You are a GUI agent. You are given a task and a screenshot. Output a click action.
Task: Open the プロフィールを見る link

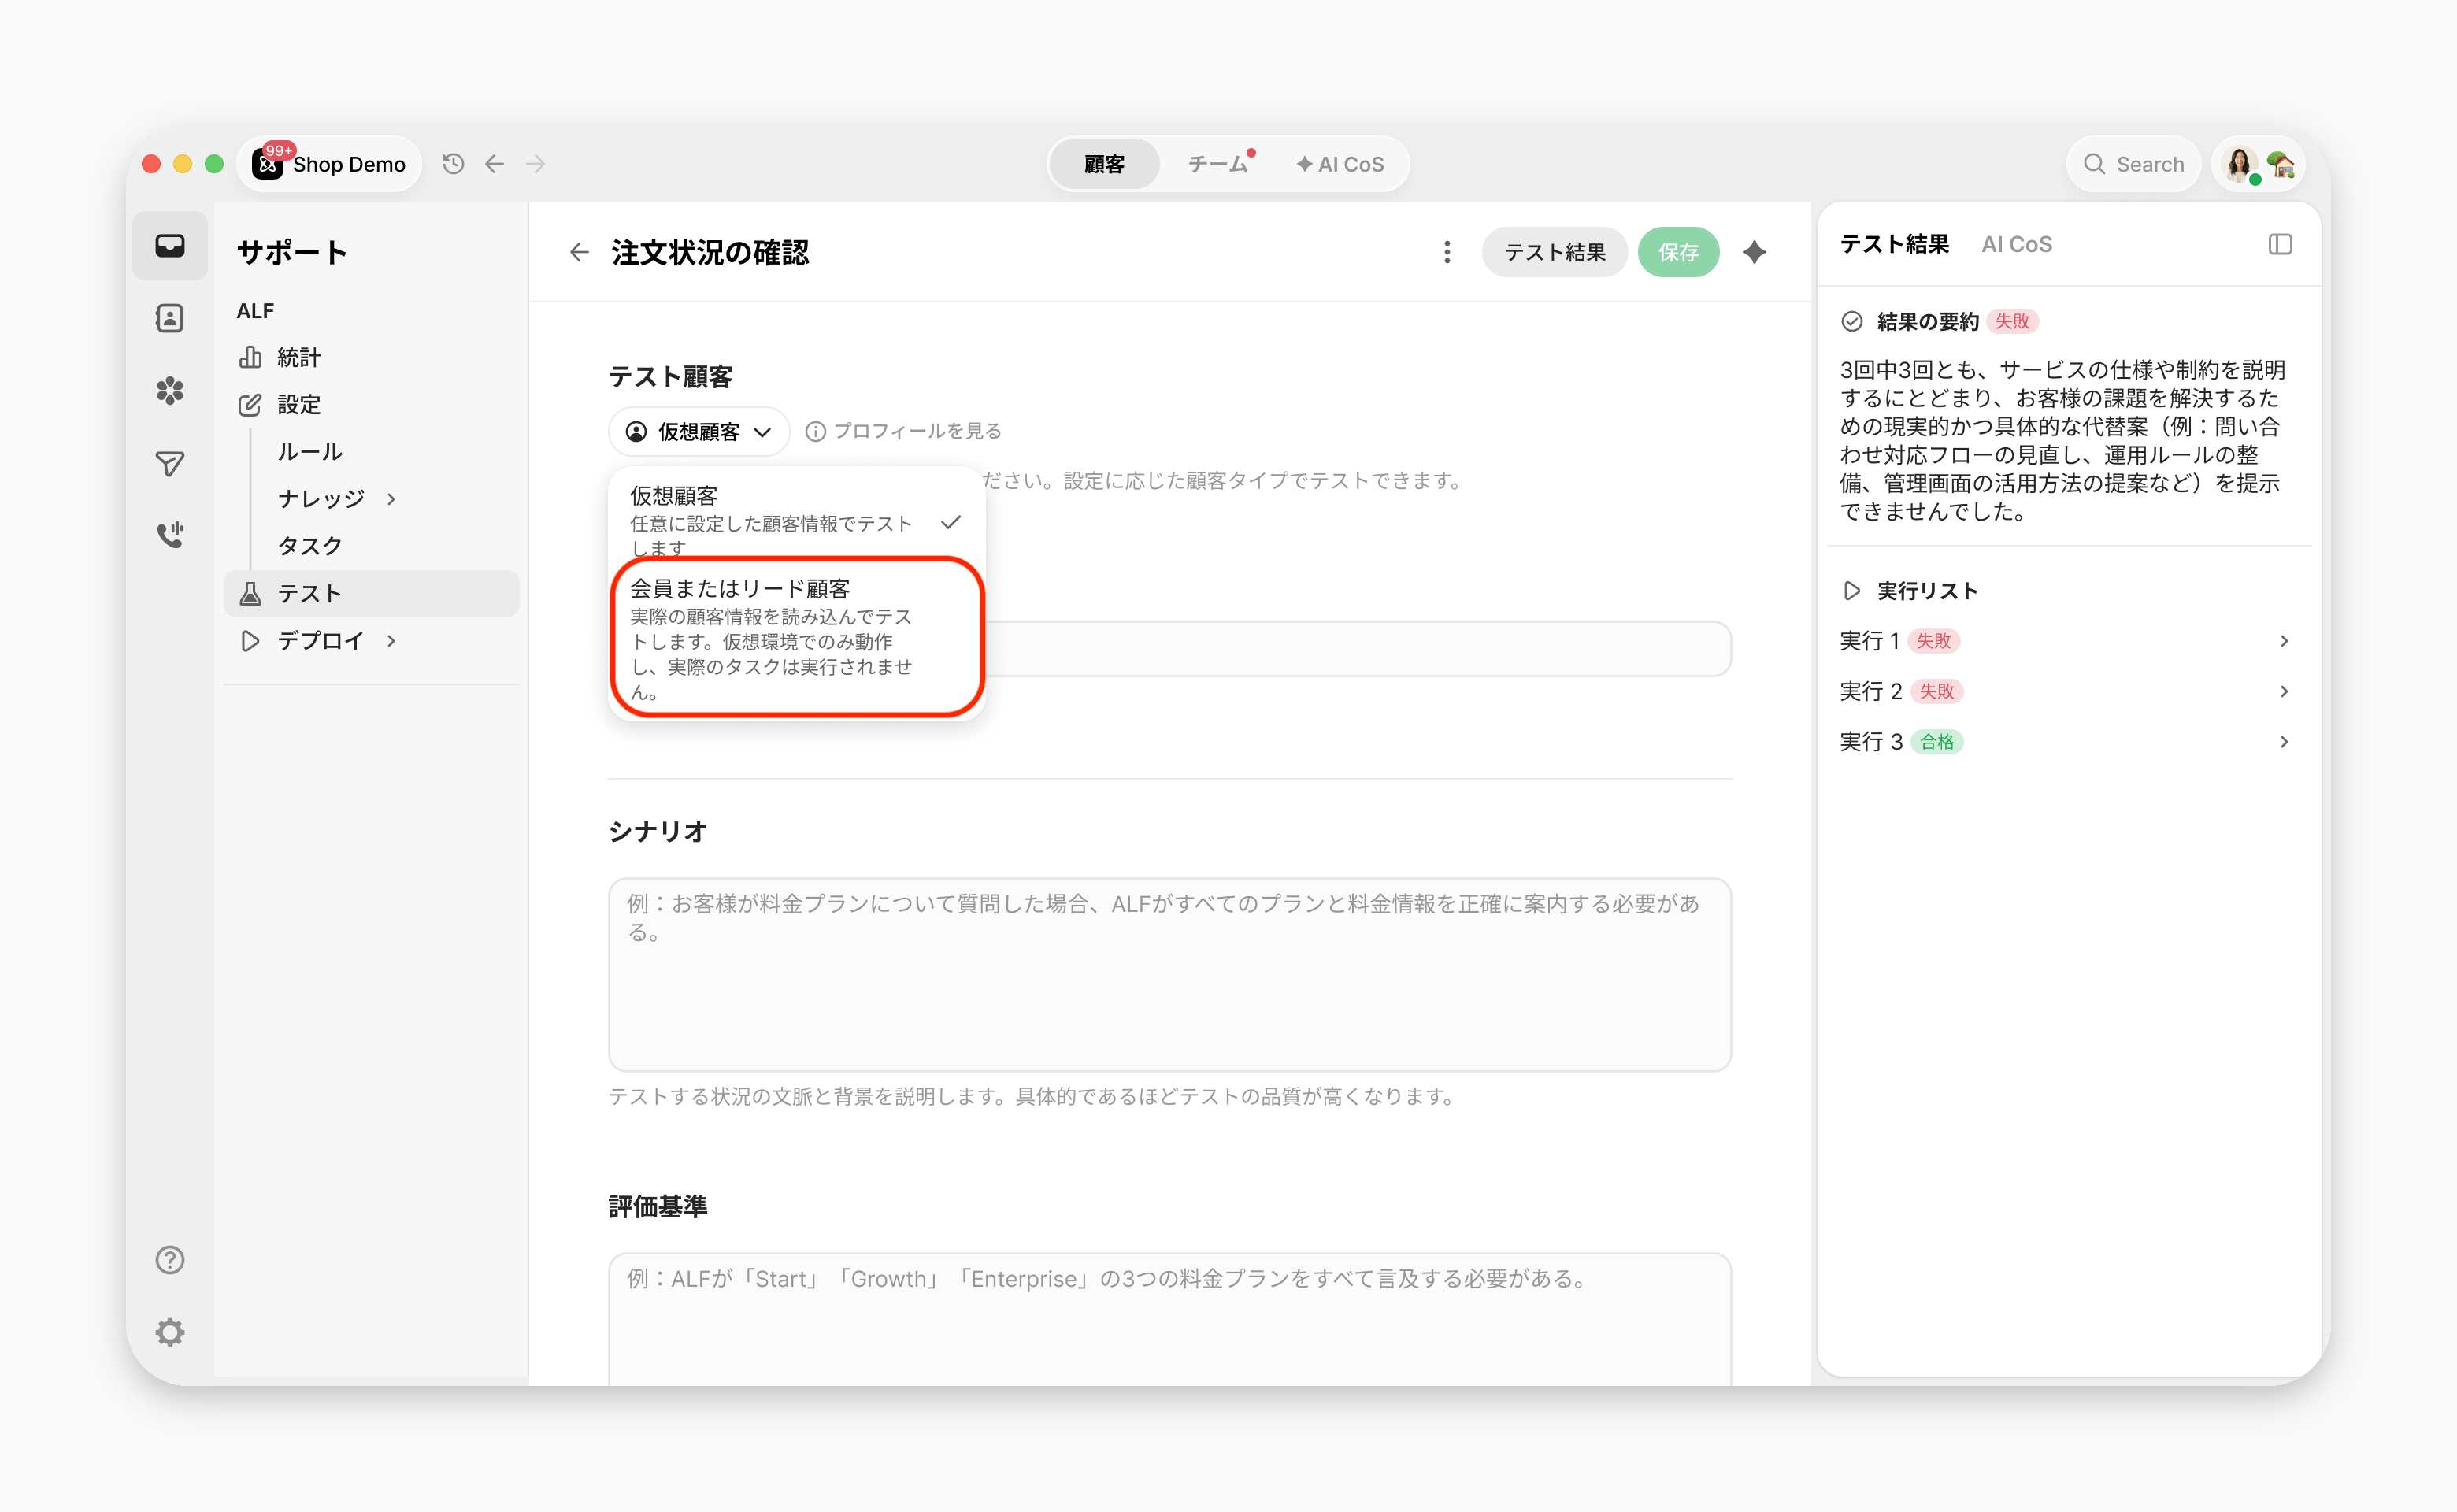(917, 431)
